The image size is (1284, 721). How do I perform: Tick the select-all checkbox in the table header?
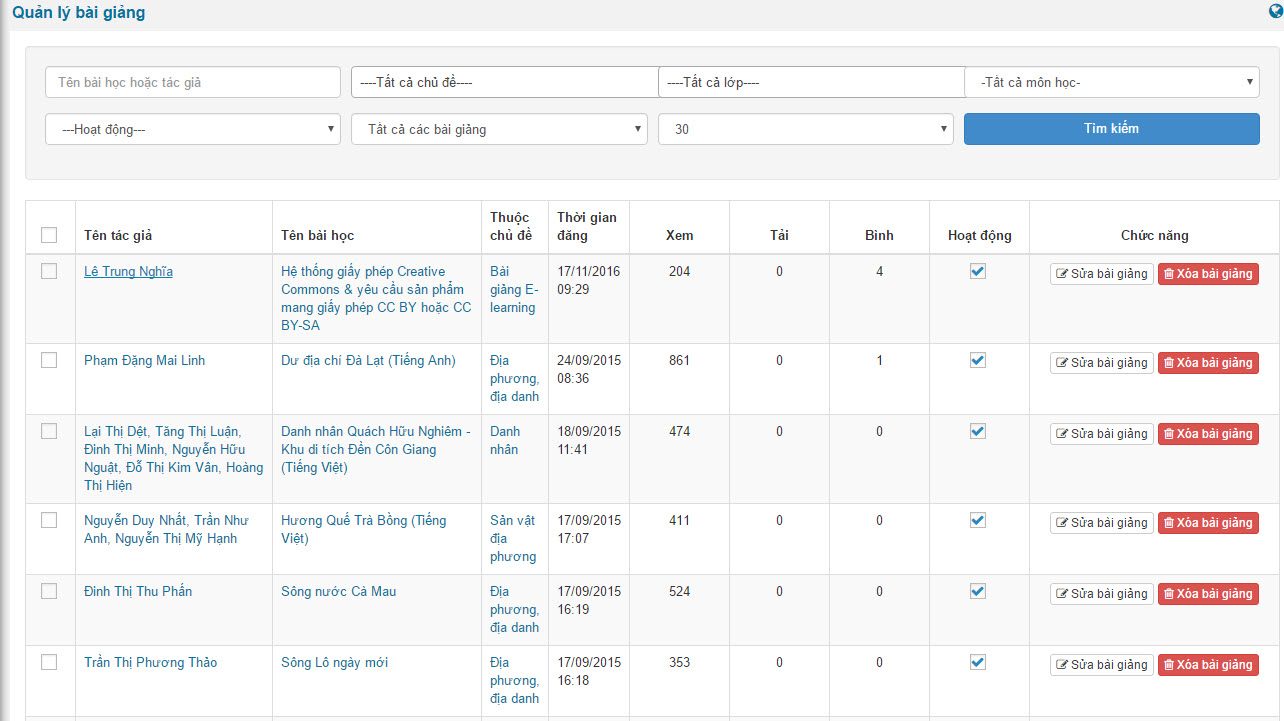tap(49, 235)
